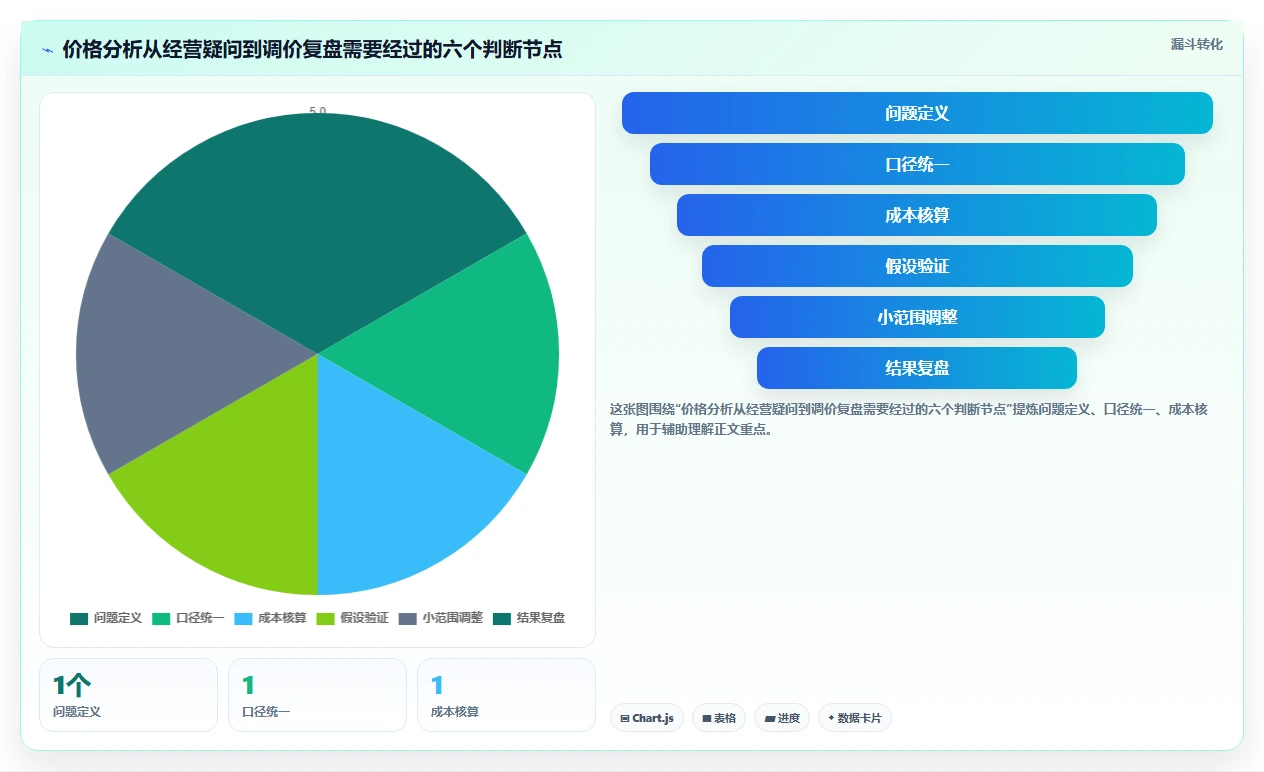Select the 结果复盘 funnel bar
This screenshot has width=1264, height=772.
(x=917, y=368)
